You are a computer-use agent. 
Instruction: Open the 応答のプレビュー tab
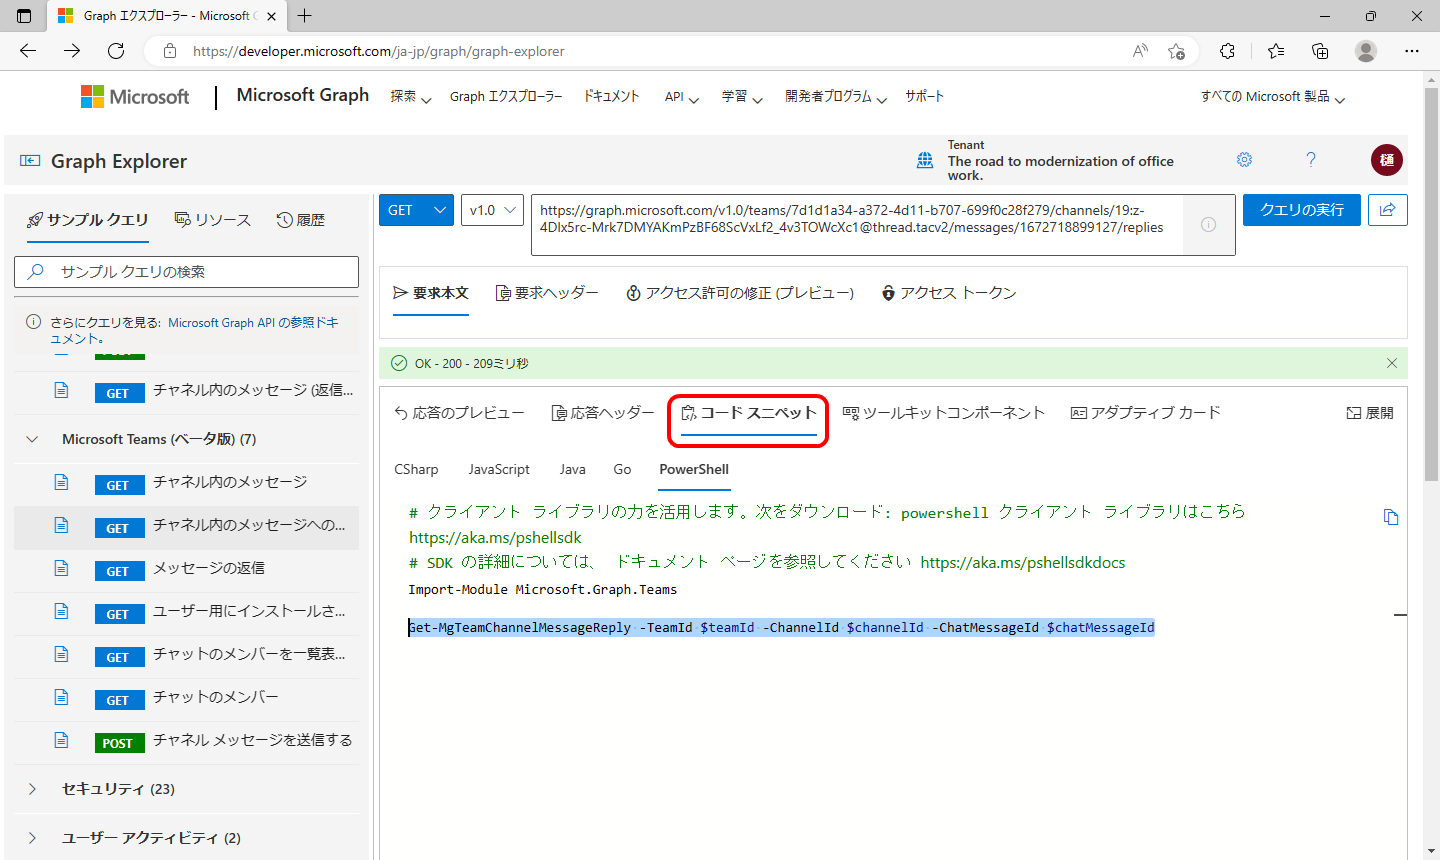click(459, 413)
